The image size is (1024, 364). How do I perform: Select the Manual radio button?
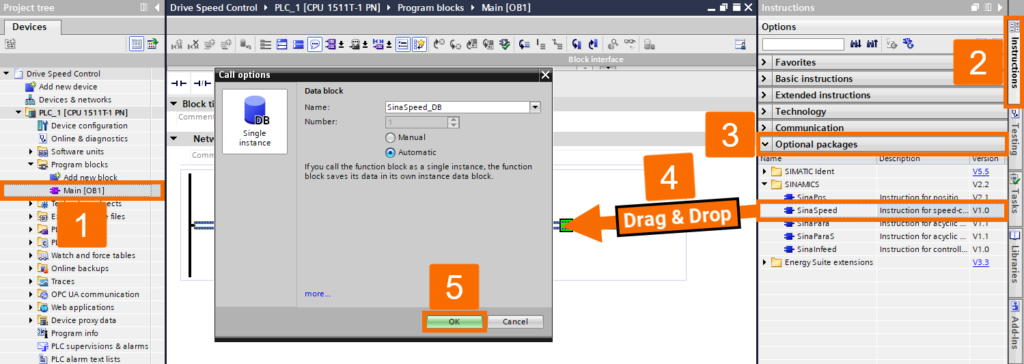coord(391,138)
